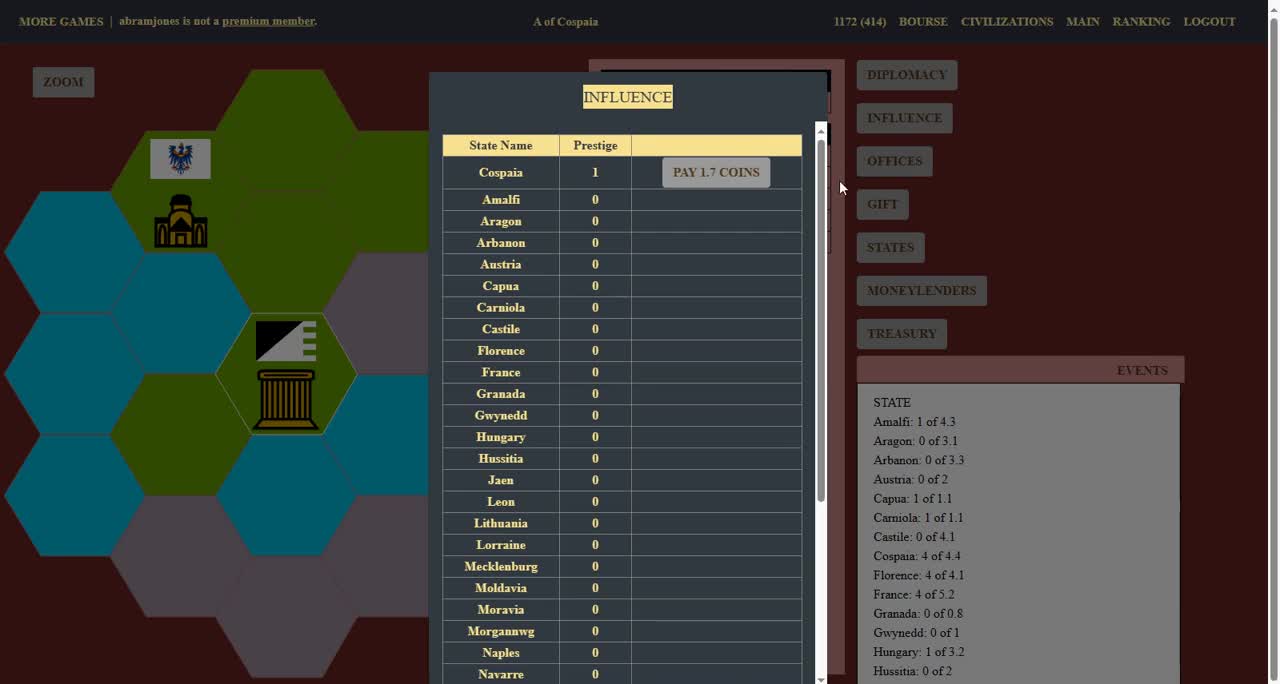Open the States list button
The image size is (1280, 684).
pyautogui.click(x=890, y=248)
